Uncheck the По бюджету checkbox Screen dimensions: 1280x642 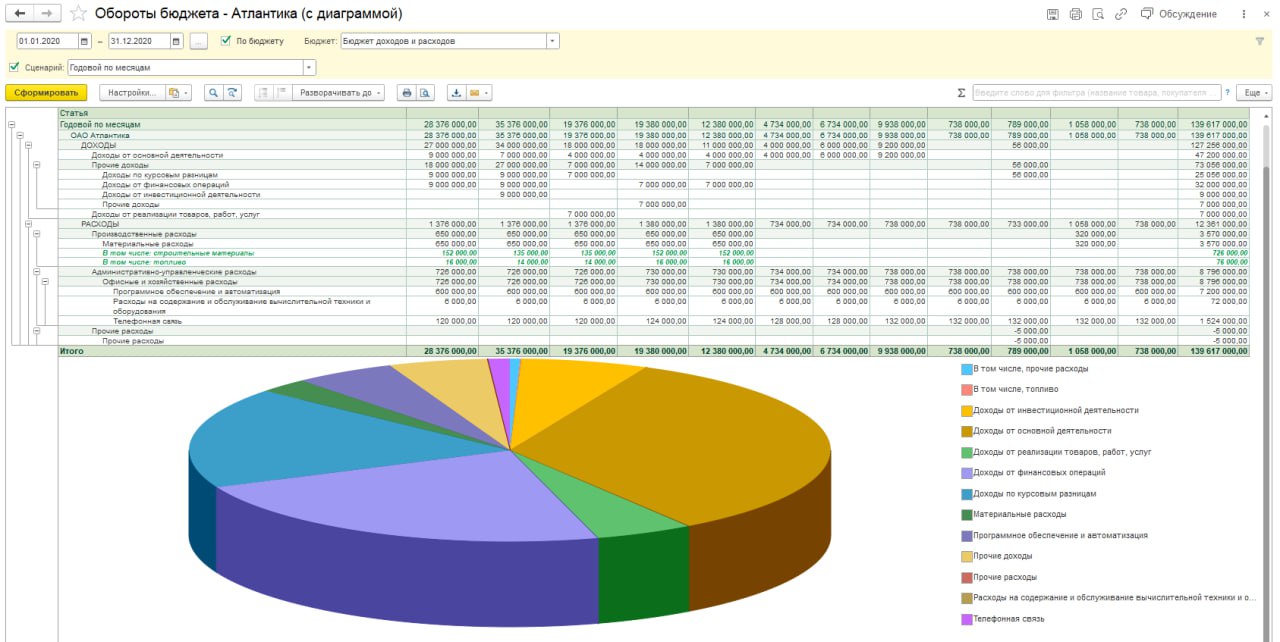226,41
